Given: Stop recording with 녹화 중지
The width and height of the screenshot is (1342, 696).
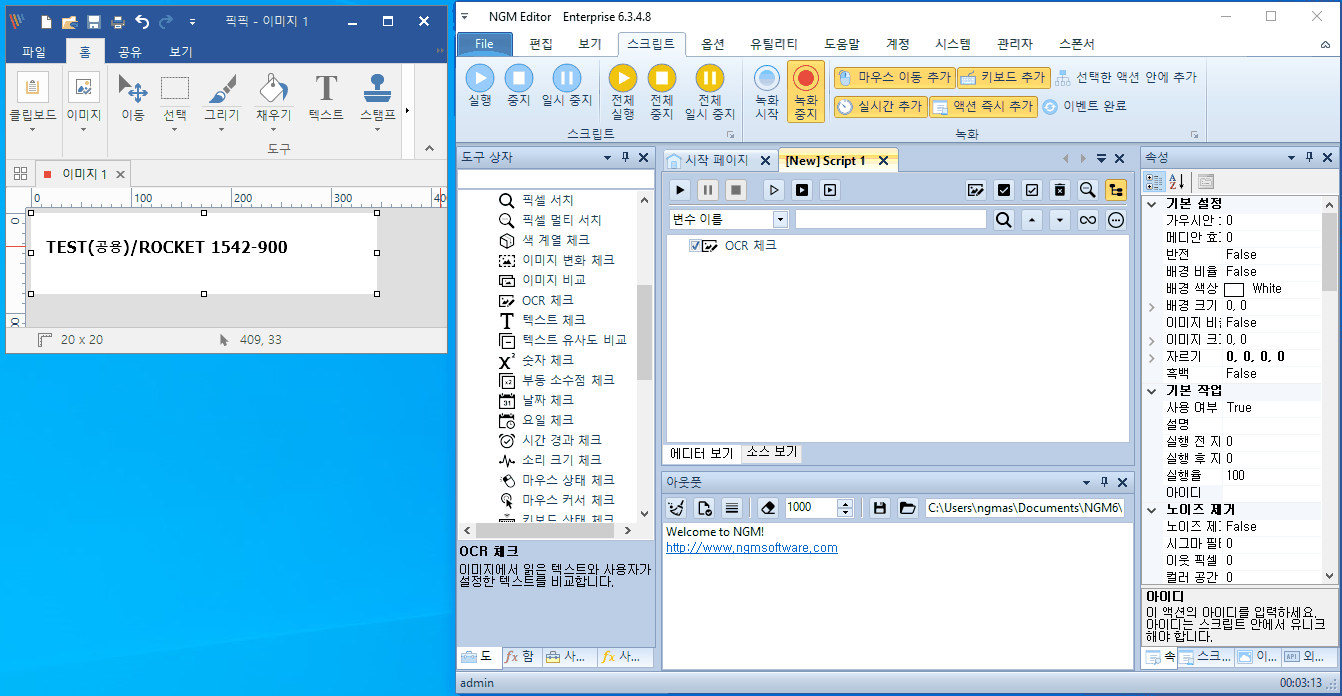Looking at the screenshot, I should tap(806, 91).
